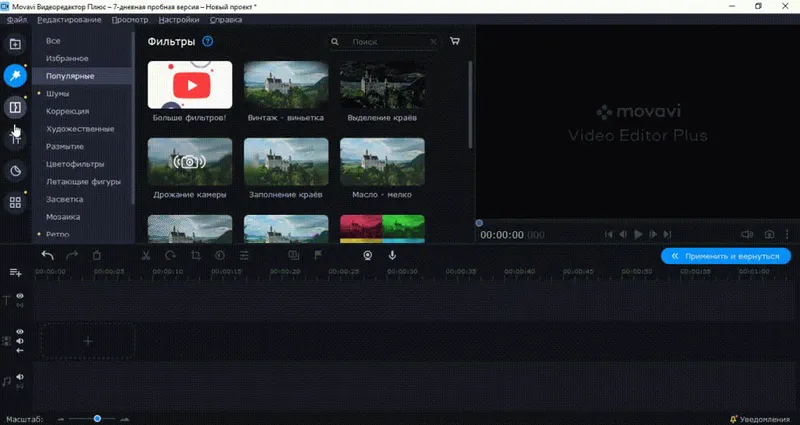
Task: Select the Crop tool
Action: [x=195, y=256]
